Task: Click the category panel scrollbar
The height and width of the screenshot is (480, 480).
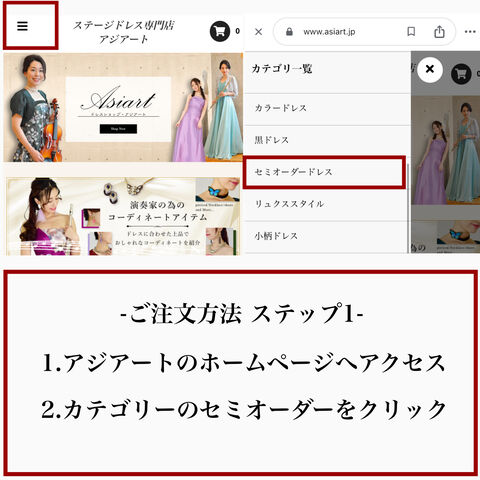Action: point(408,207)
